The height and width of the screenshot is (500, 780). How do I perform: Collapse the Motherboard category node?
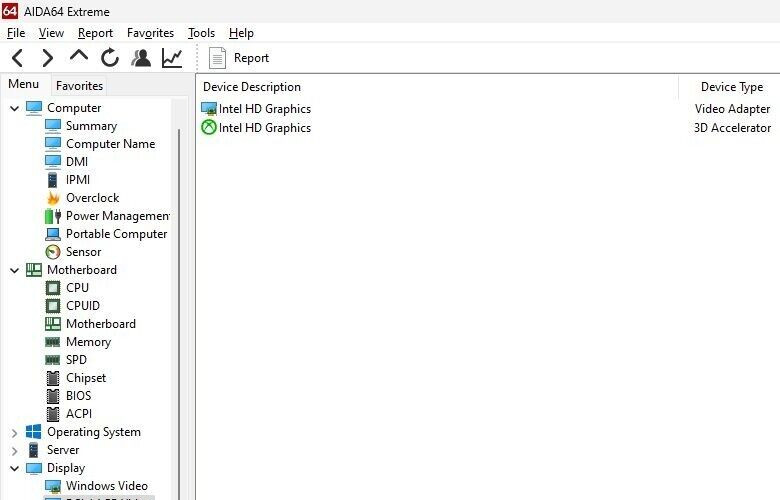pyautogui.click(x=14, y=270)
